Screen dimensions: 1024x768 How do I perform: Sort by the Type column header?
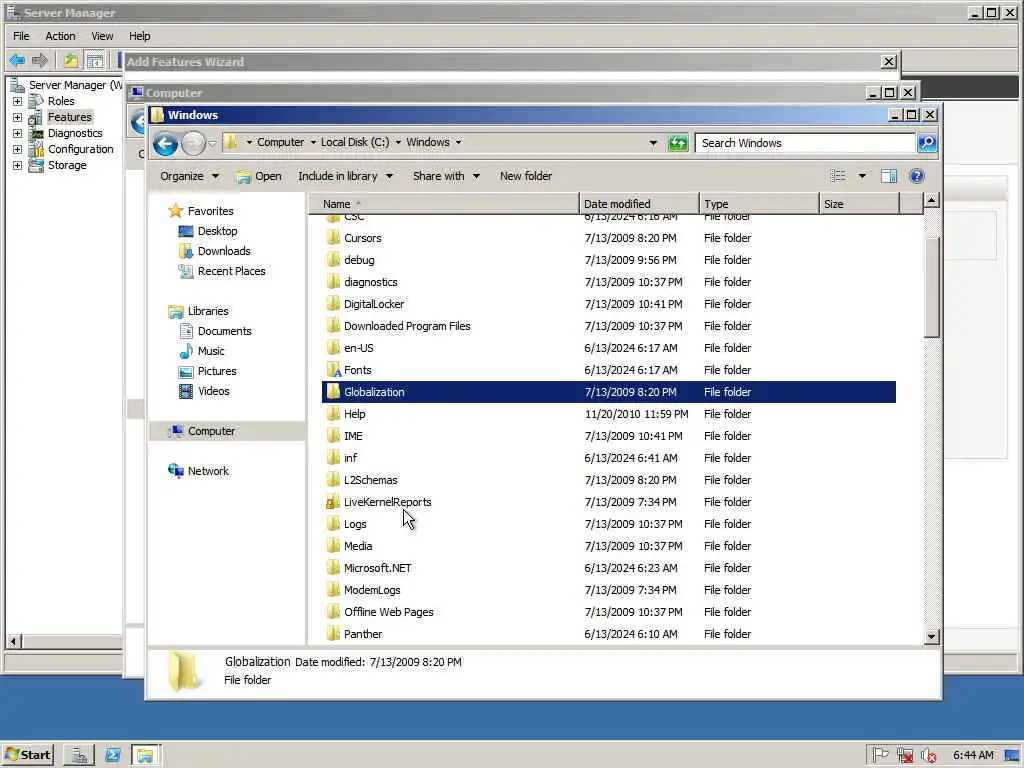pos(759,204)
